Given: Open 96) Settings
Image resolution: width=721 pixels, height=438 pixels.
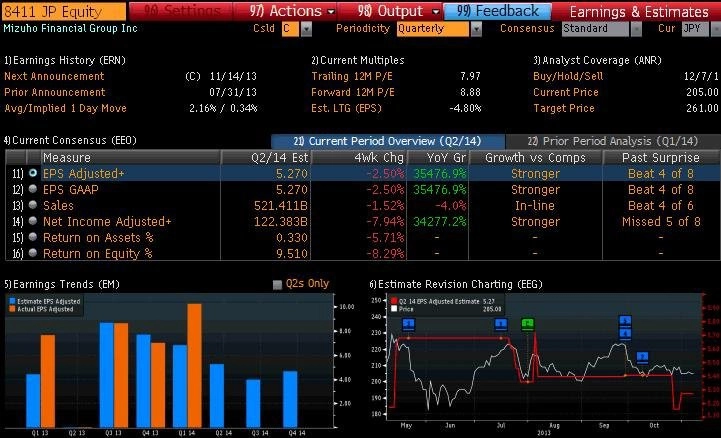Looking at the screenshot, I should [182, 11].
